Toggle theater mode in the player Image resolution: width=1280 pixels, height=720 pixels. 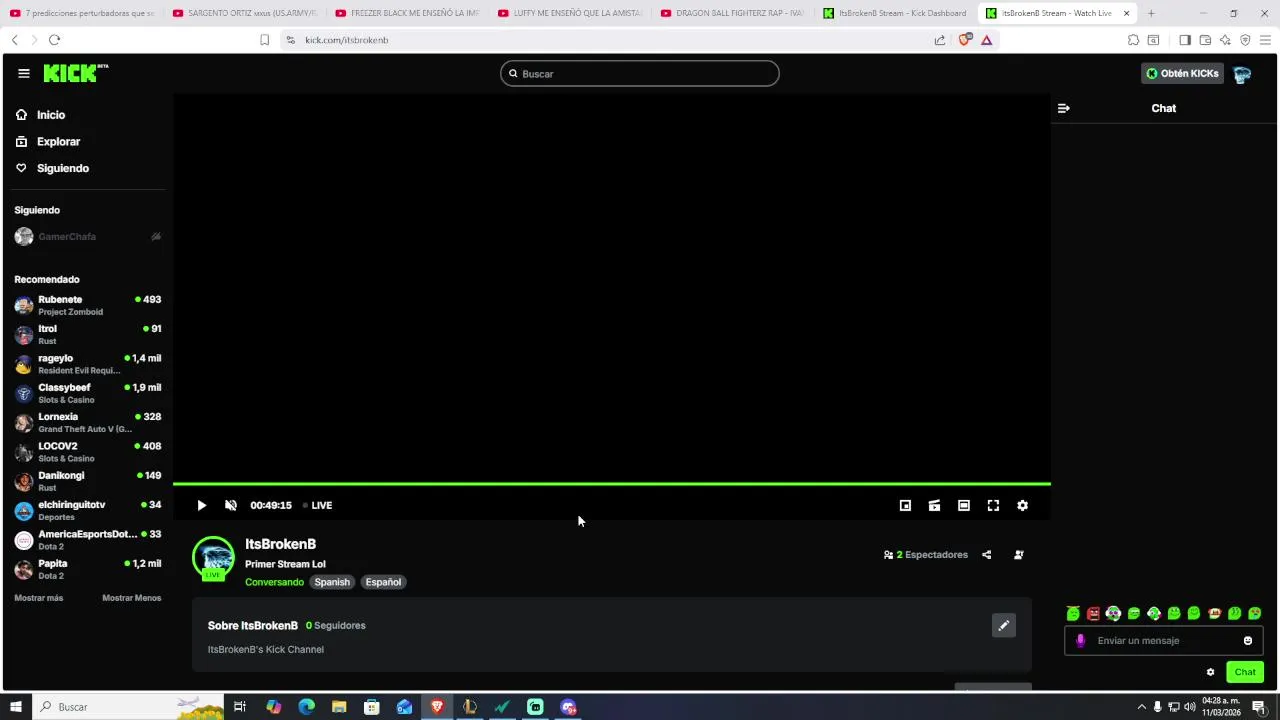click(x=963, y=505)
